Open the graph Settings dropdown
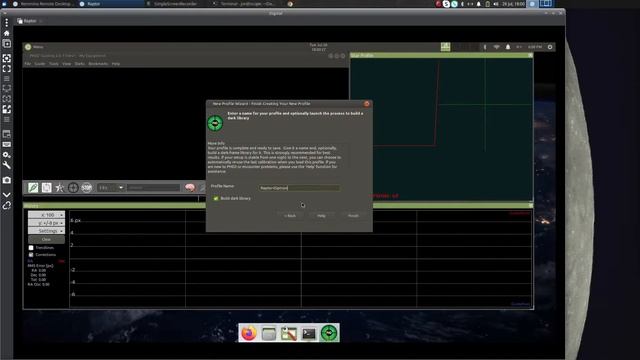Viewport: 640px width, 360px height. pos(46,231)
